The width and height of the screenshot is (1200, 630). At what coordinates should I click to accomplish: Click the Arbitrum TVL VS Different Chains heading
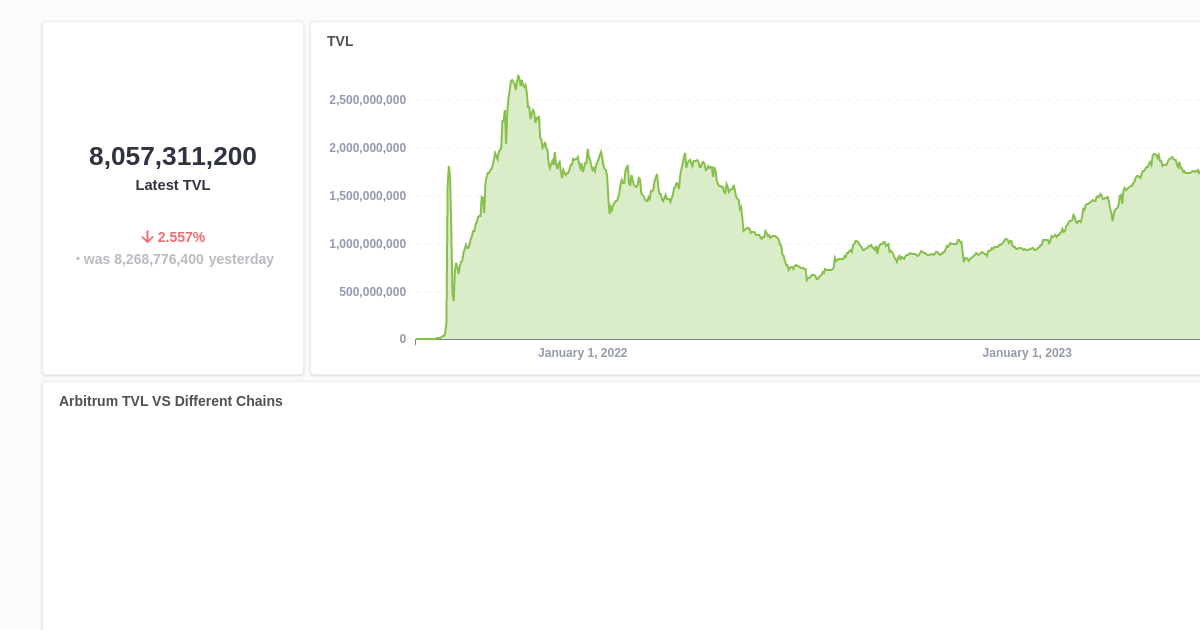(170, 401)
